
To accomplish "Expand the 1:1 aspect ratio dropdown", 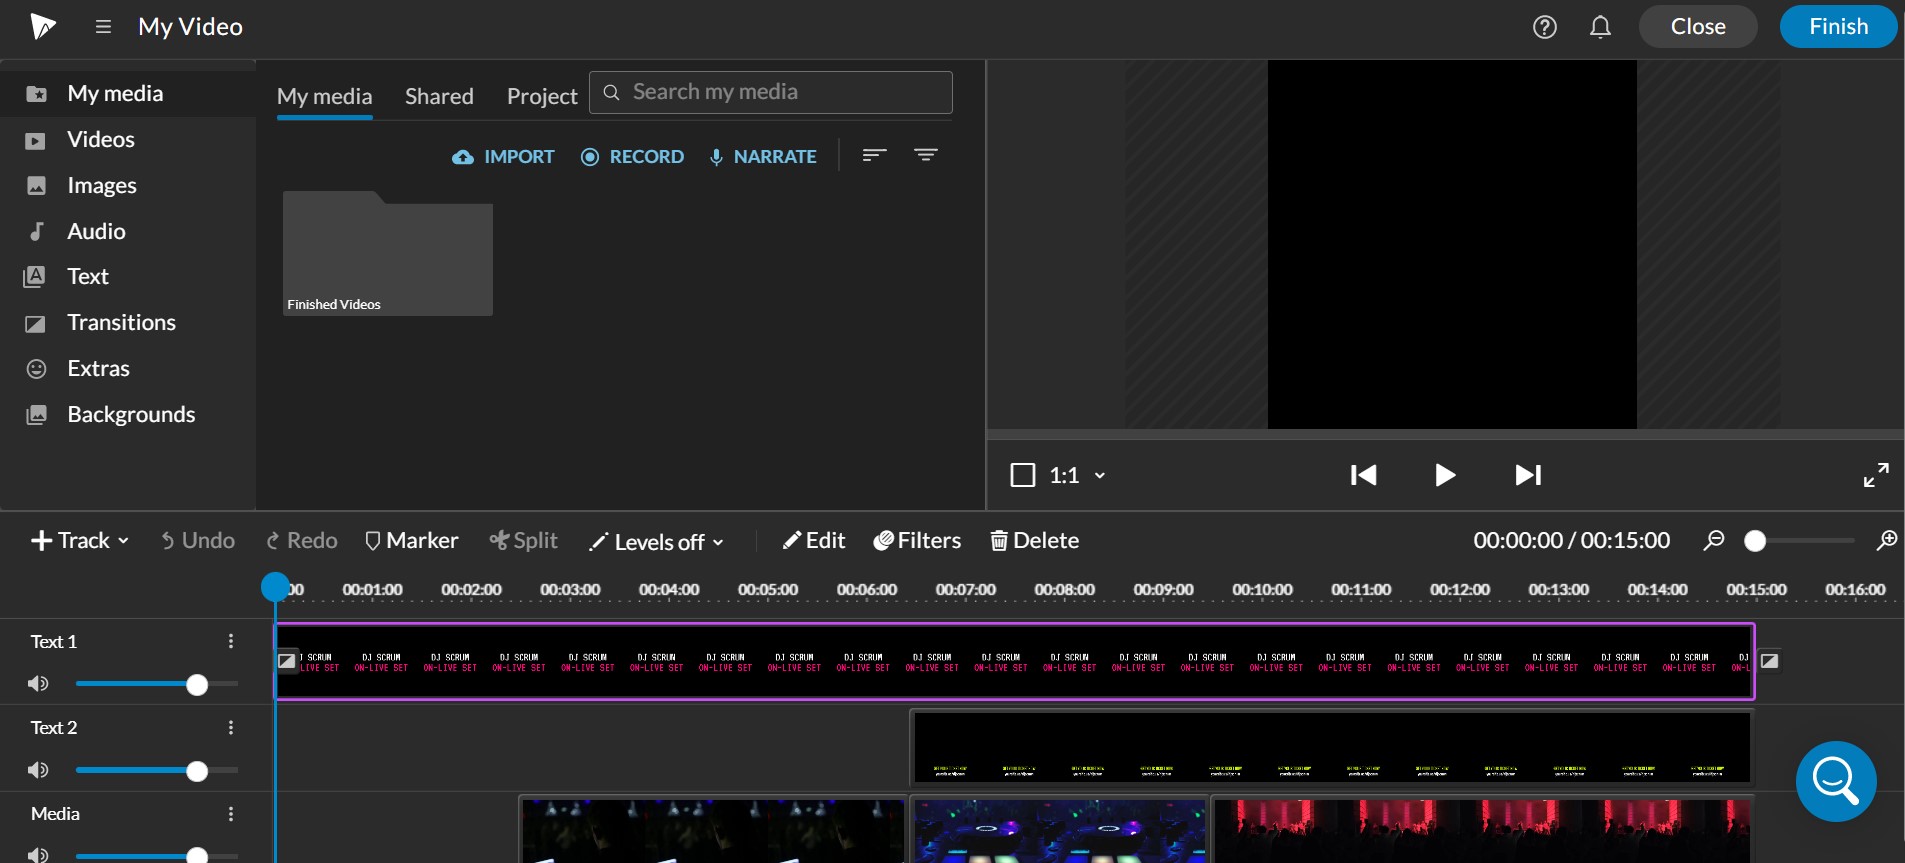I will pos(1099,476).
